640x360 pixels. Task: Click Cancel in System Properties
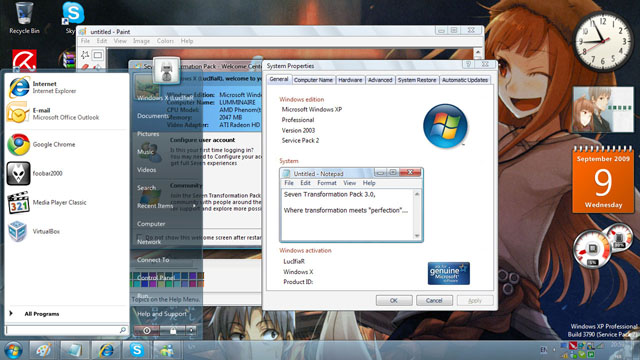click(x=434, y=300)
